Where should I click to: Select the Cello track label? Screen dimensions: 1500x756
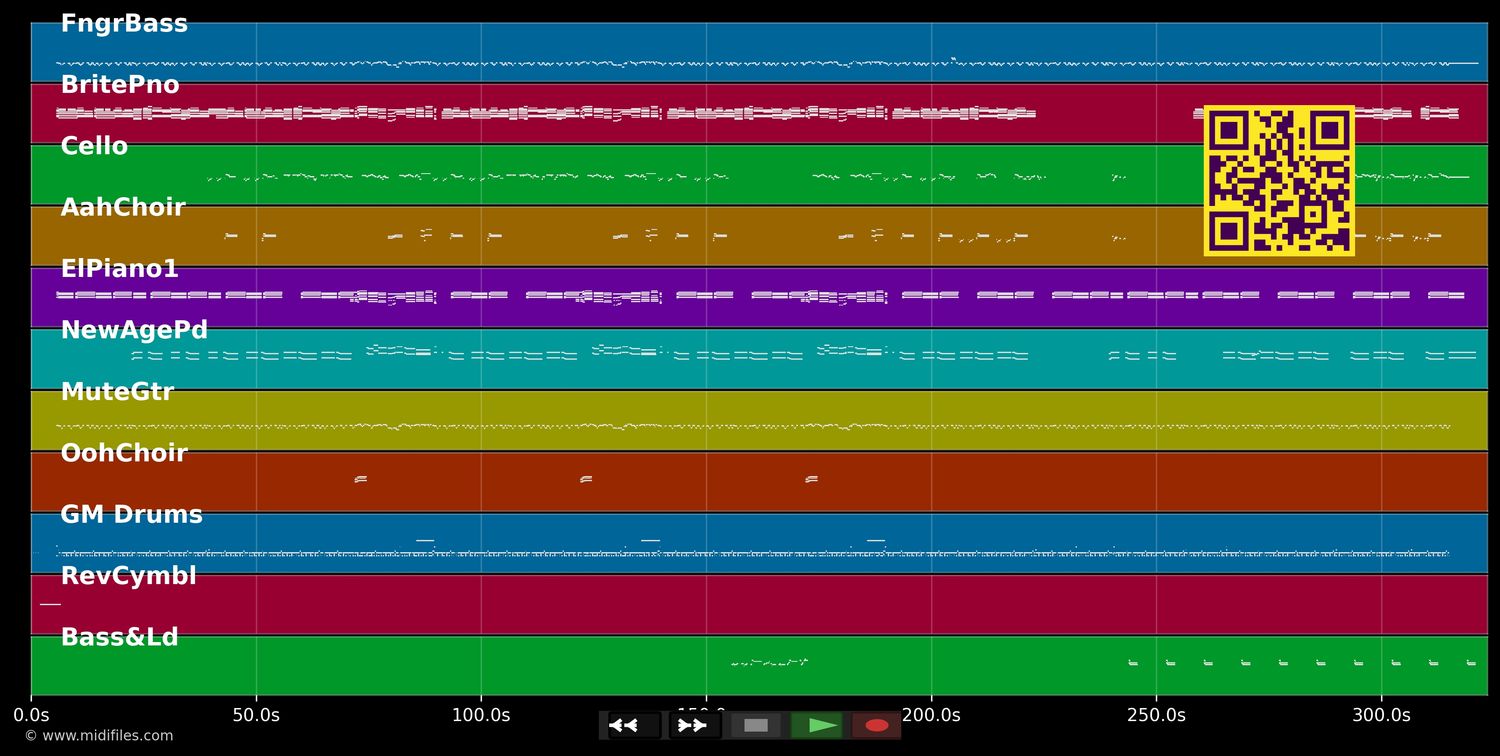click(94, 146)
